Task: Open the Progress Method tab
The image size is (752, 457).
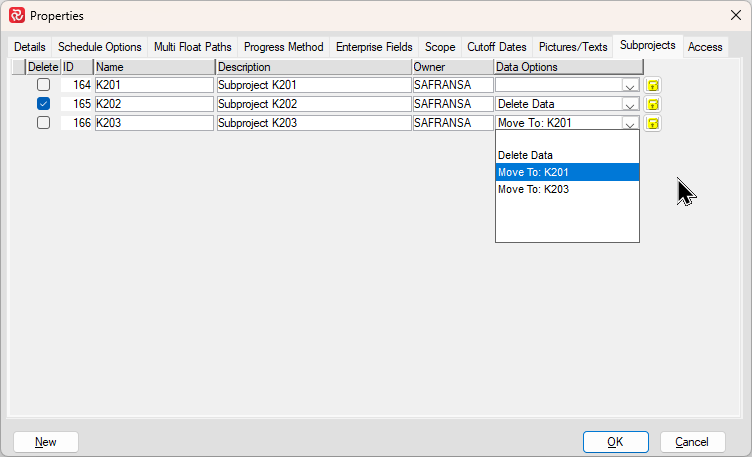Action: point(283,47)
